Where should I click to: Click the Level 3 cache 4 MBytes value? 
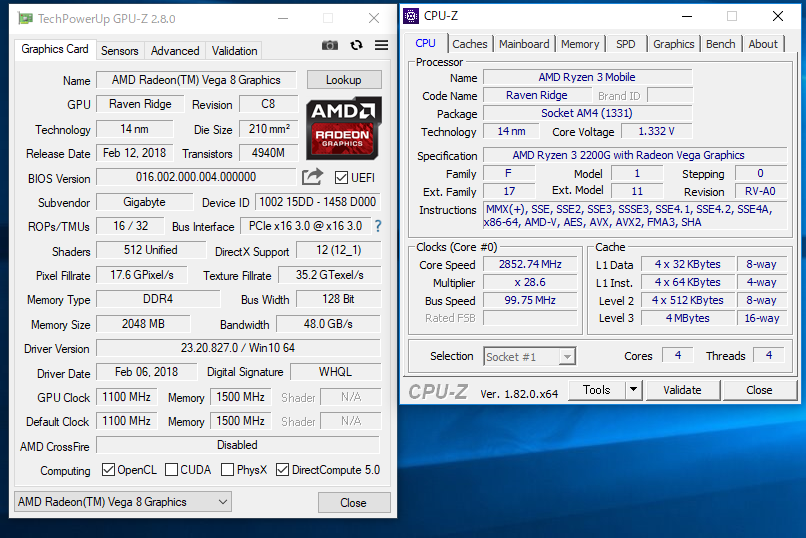point(688,318)
